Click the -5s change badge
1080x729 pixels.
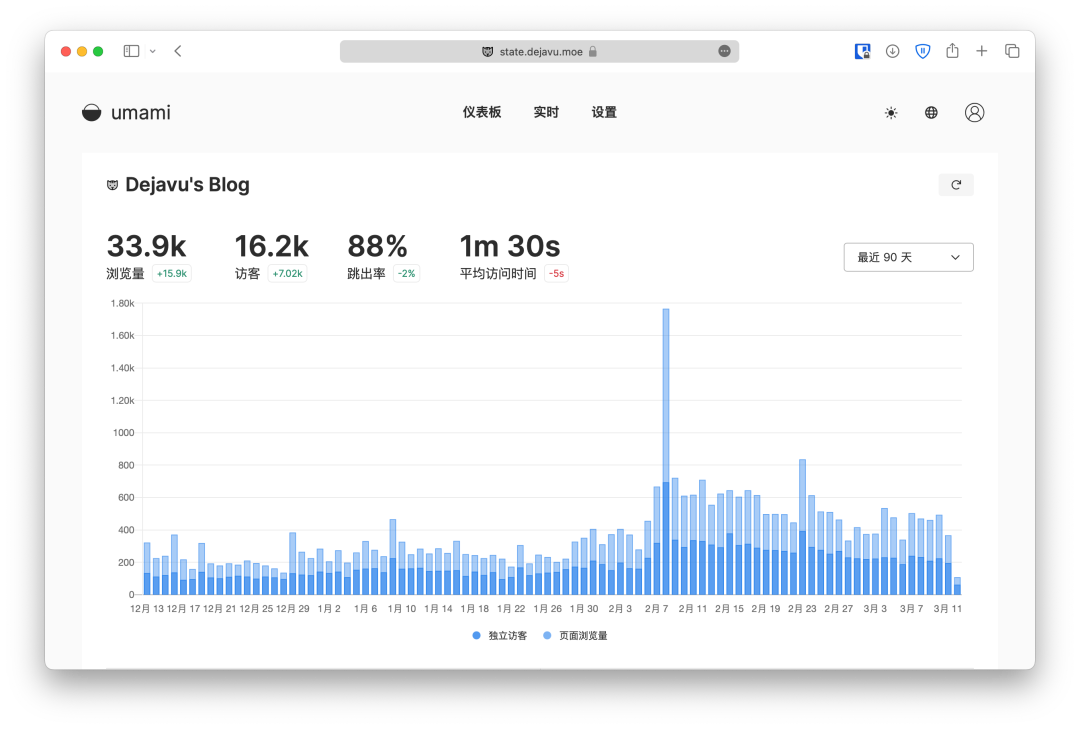556,274
